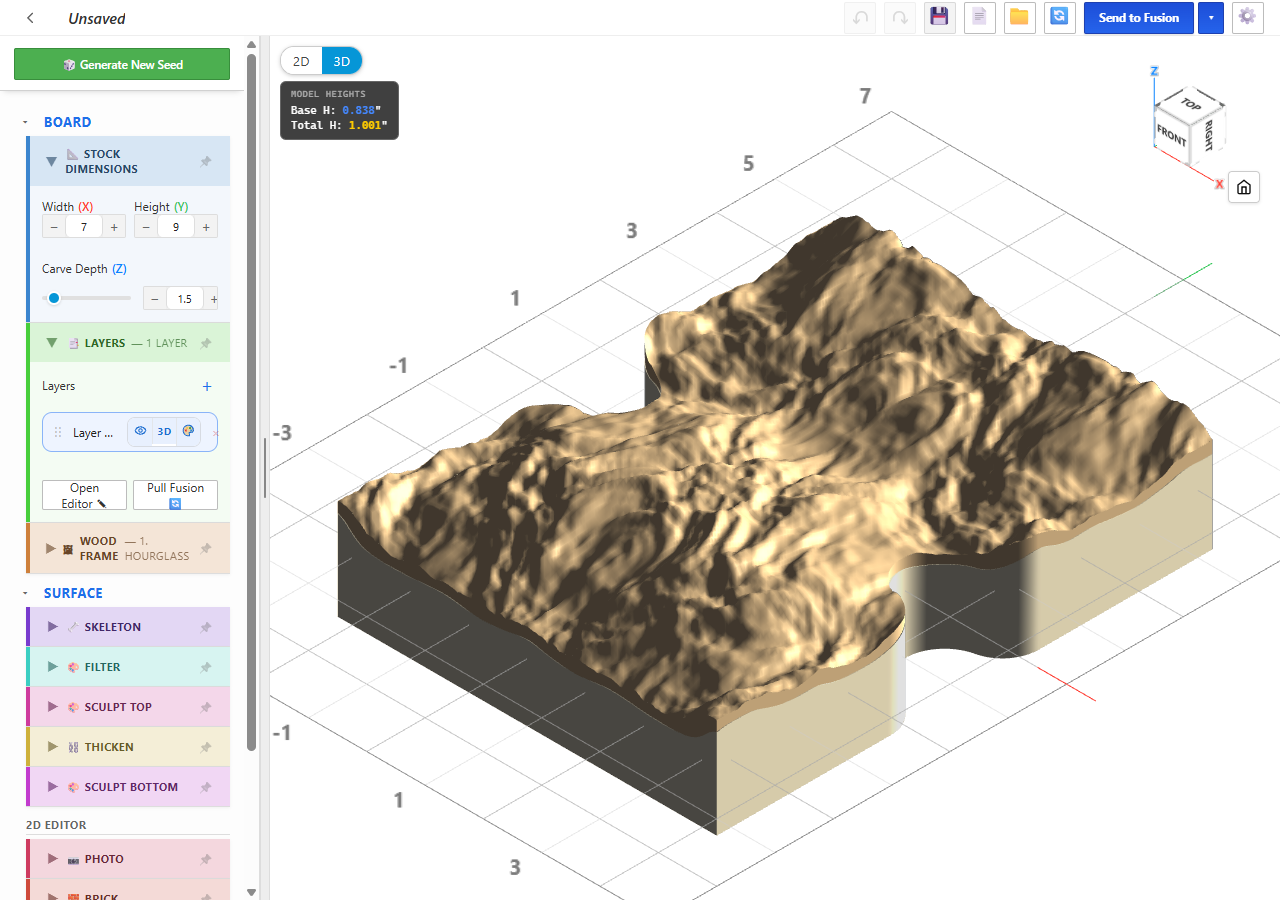Click the Carve Depth slider handle
This screenshot has height=900, width=1280.
pyautogui.click(x=54, y=298)
